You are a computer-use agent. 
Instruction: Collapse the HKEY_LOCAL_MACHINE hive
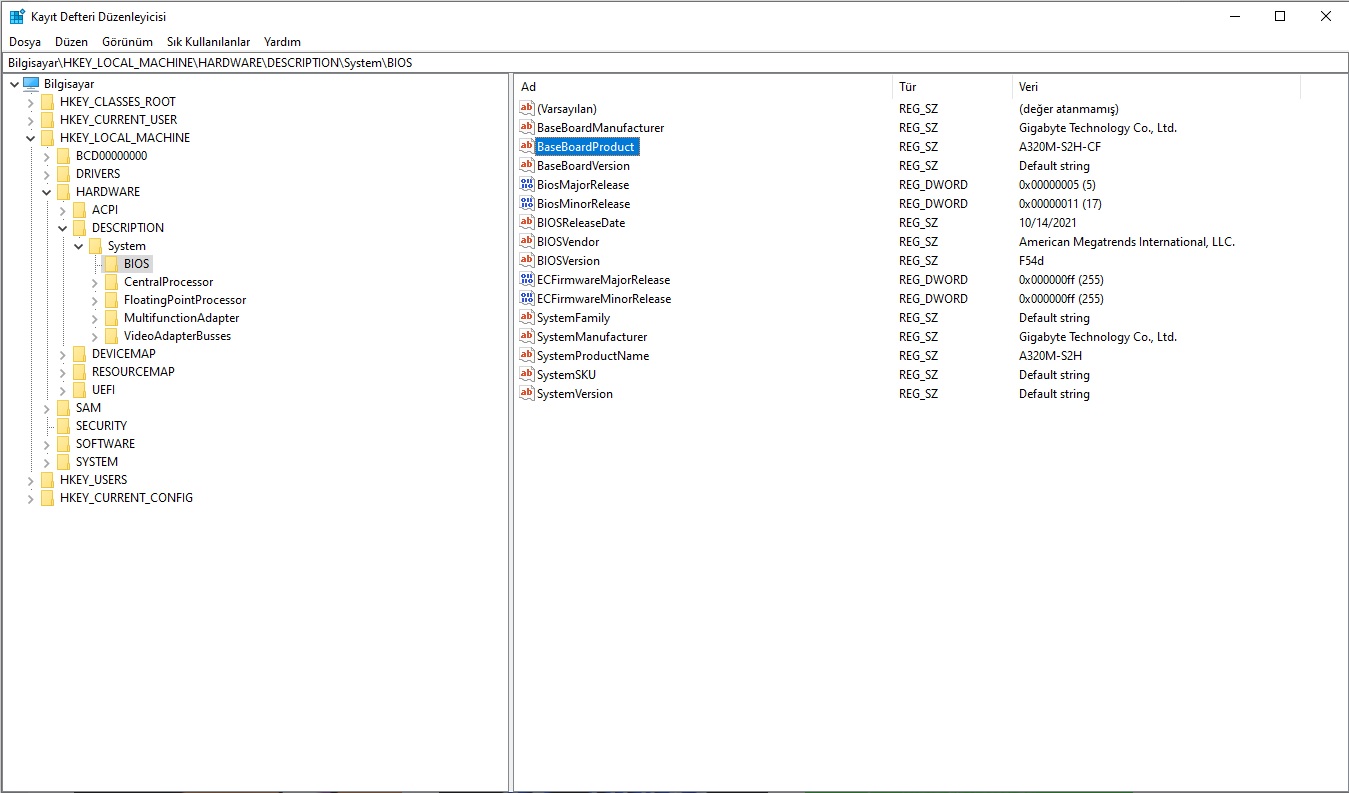[30, 138]
